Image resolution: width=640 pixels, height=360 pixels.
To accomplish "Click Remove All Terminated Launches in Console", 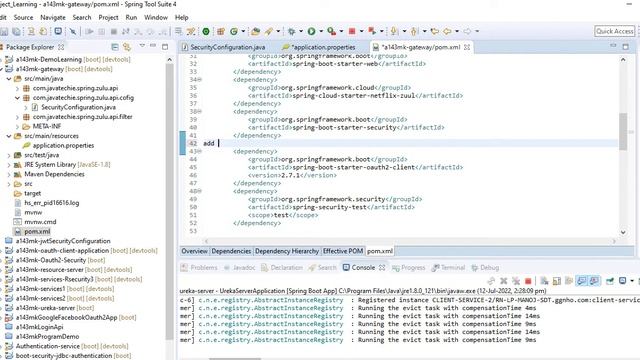I will (516, 281).
